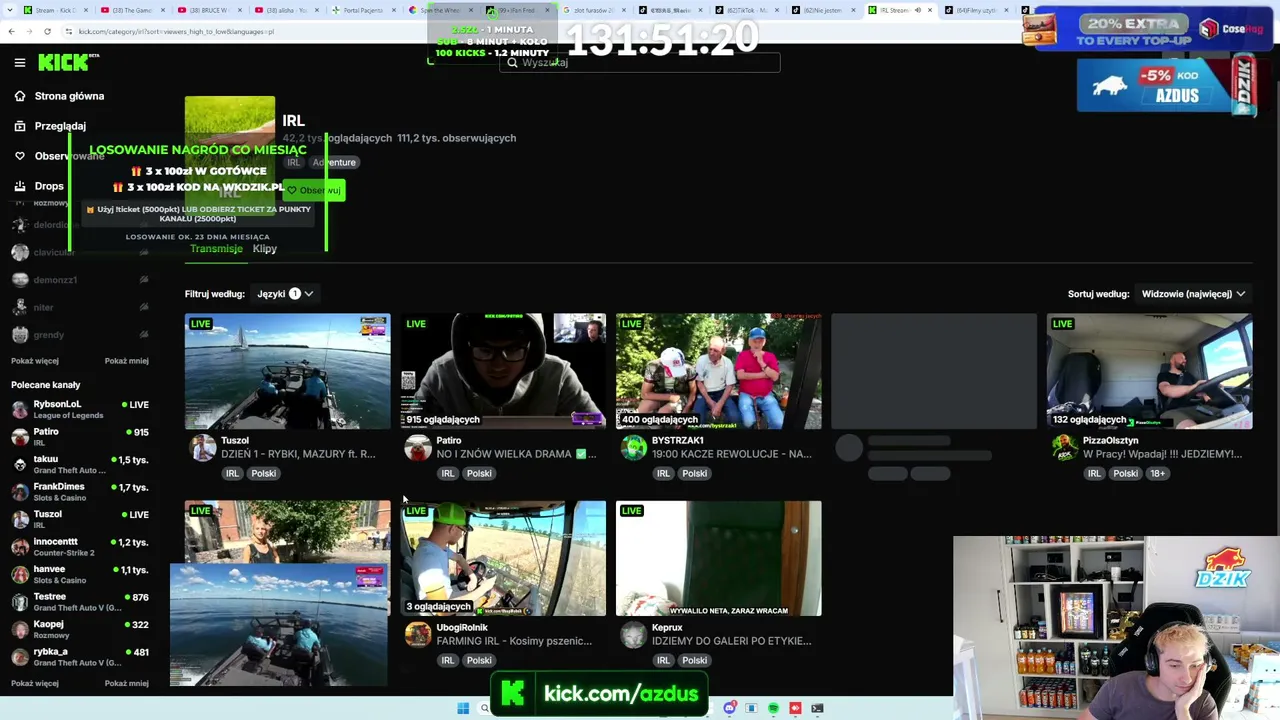
Task: Click the Polski tag under Keprux's stream
Action: tap(695, 661)
